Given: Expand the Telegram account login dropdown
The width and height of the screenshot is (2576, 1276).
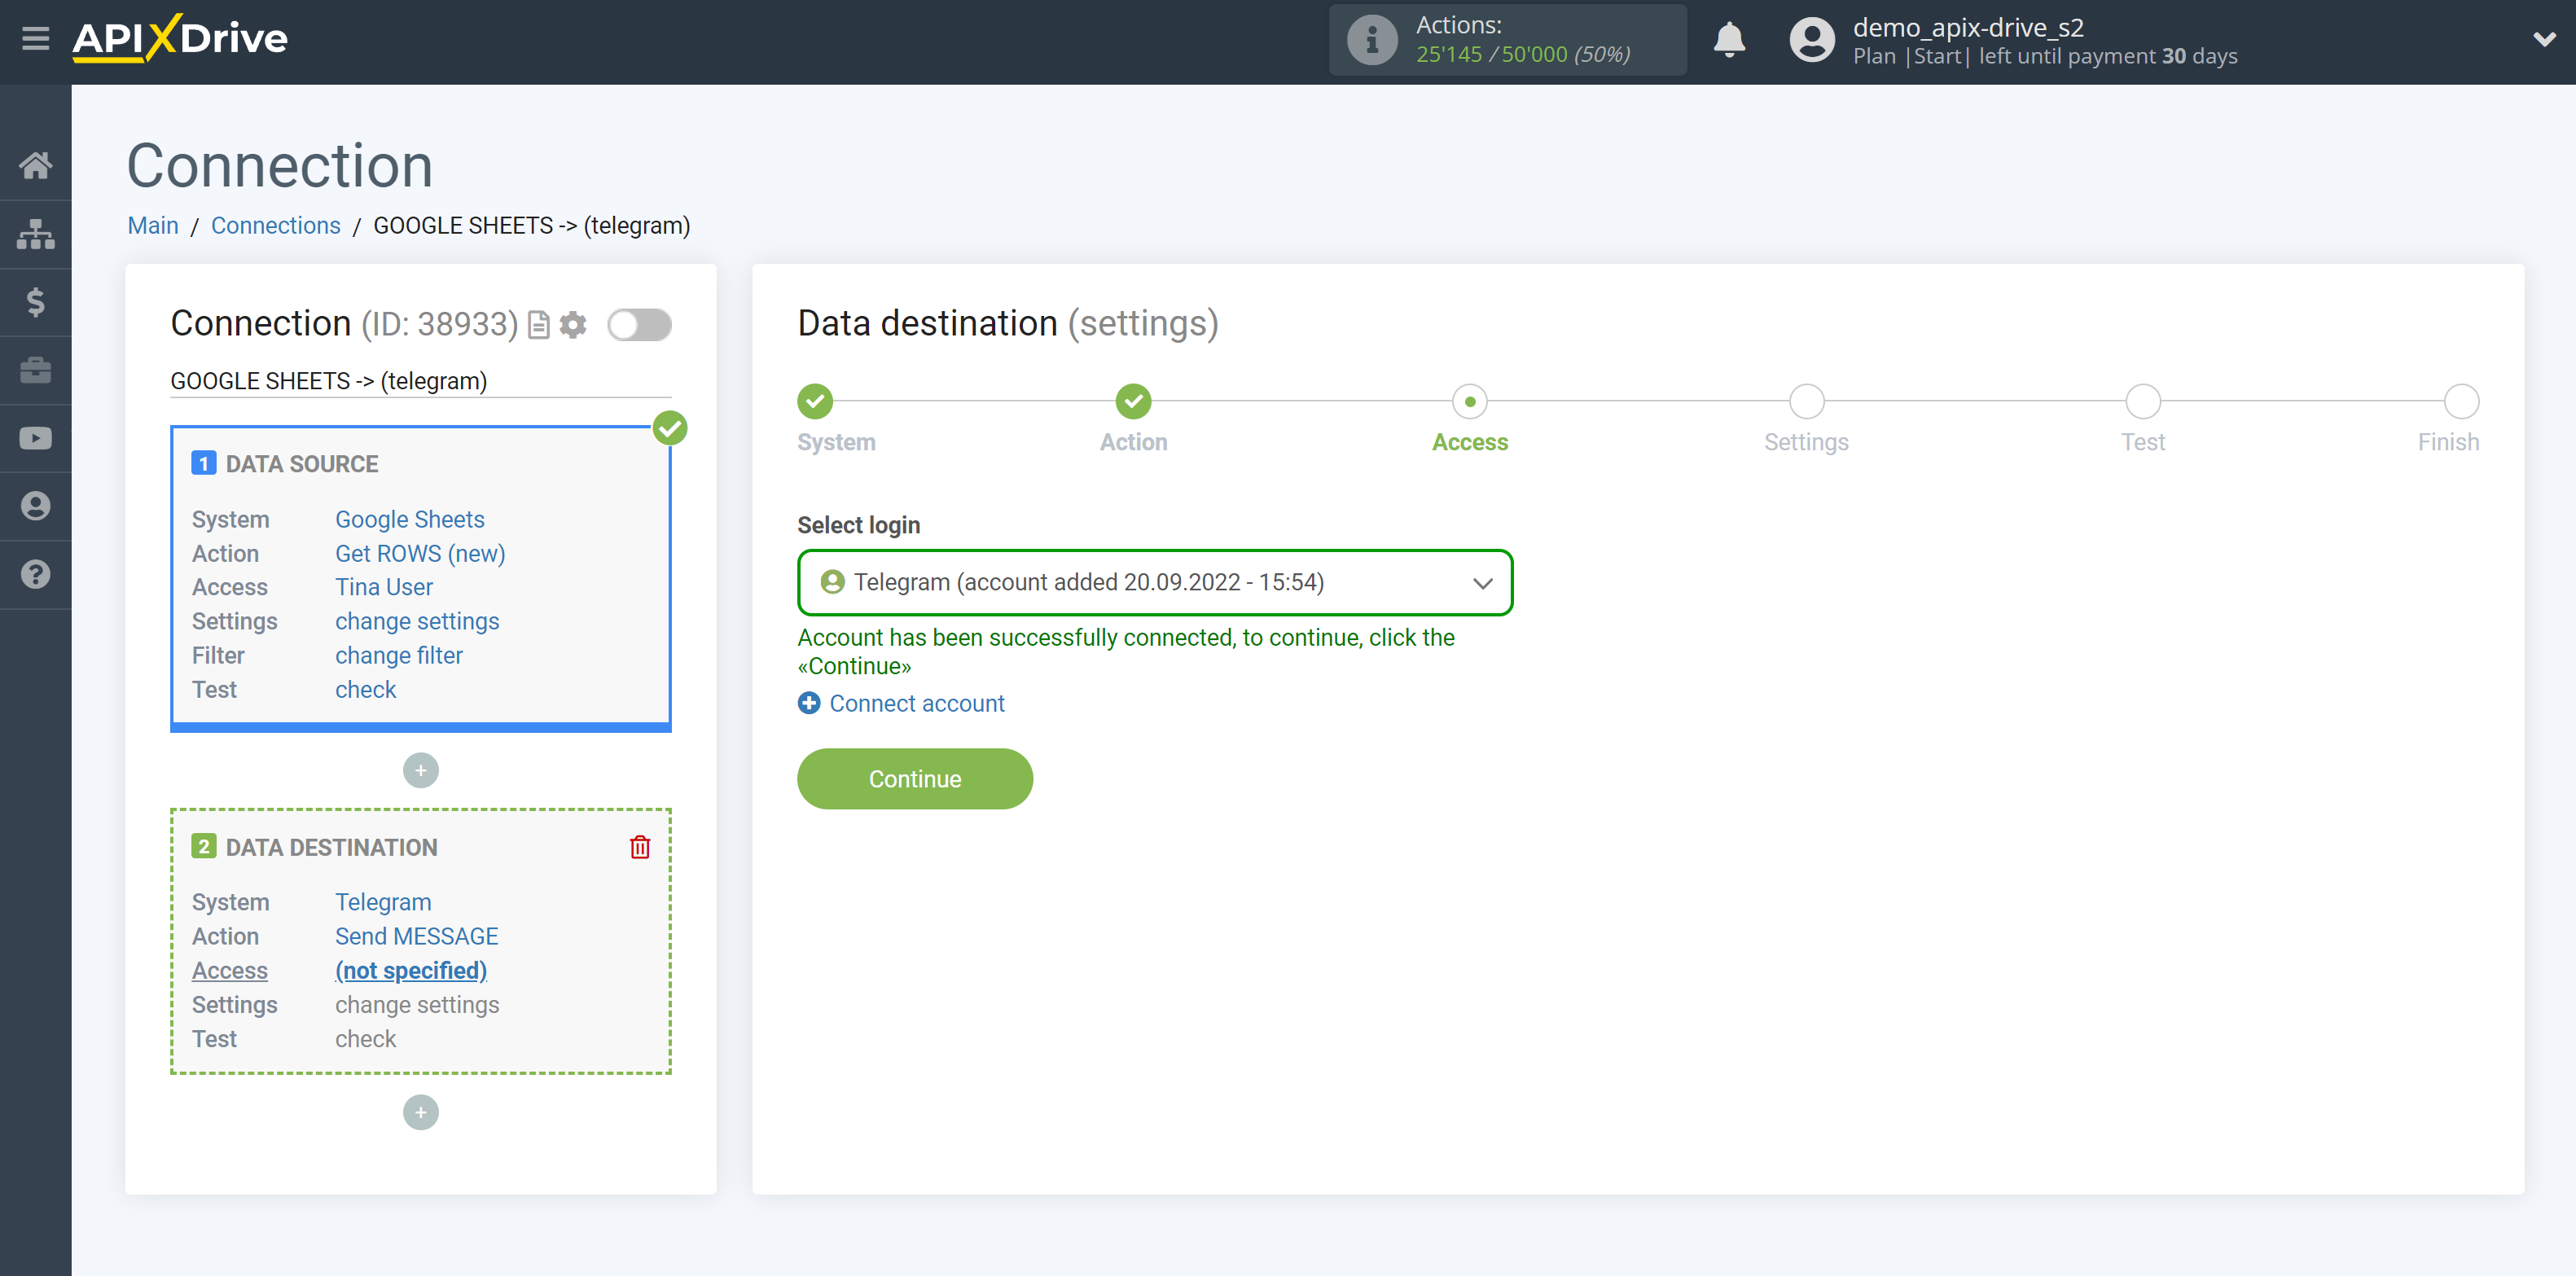Looking at the screenshot, I should click(1481, 581).
